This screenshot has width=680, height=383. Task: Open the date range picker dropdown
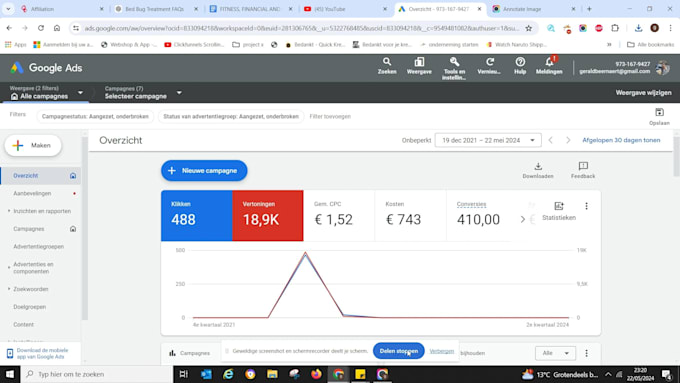coord(488,140)
